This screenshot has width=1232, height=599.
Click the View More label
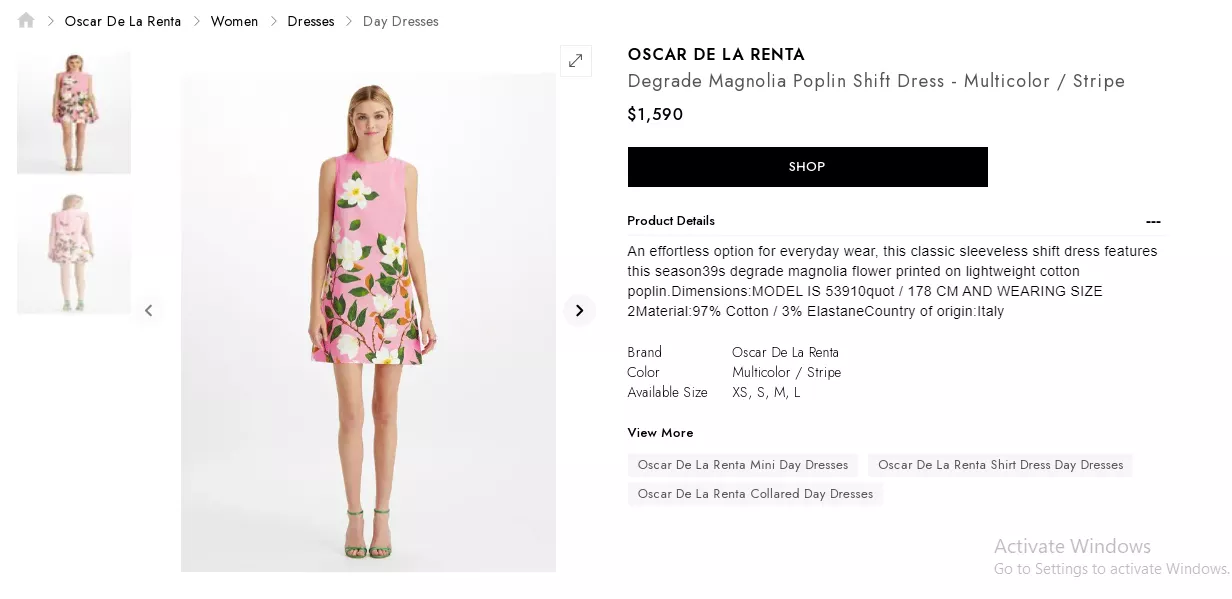[x=660, y=433]
